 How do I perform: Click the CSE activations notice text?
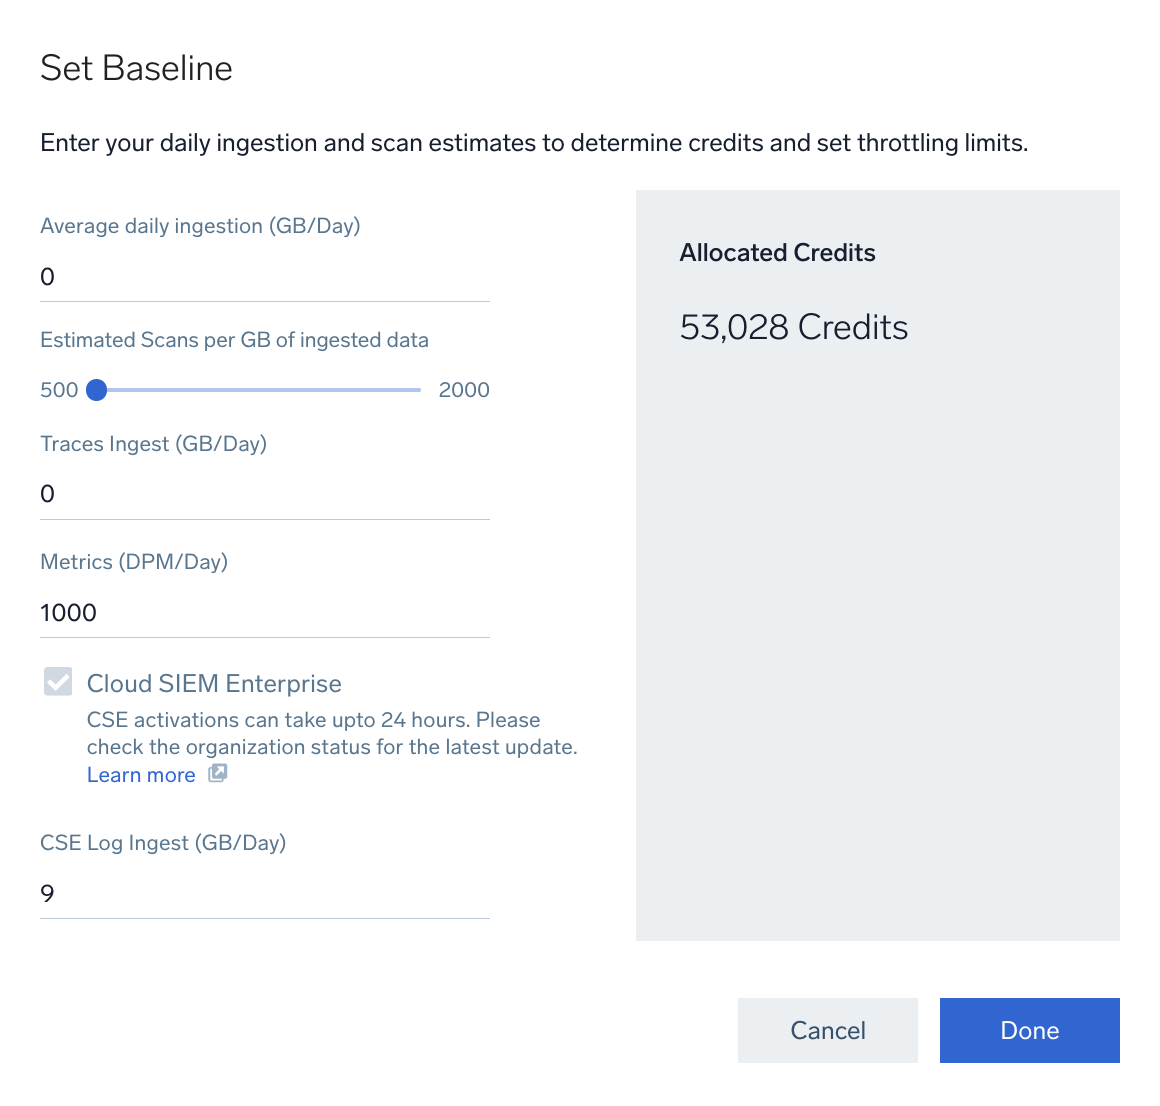(331, 733)
